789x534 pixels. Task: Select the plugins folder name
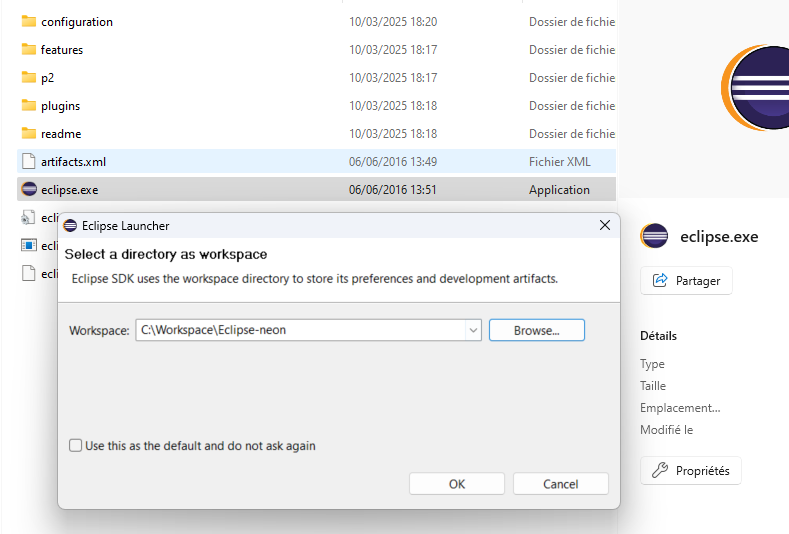[60, 106]
